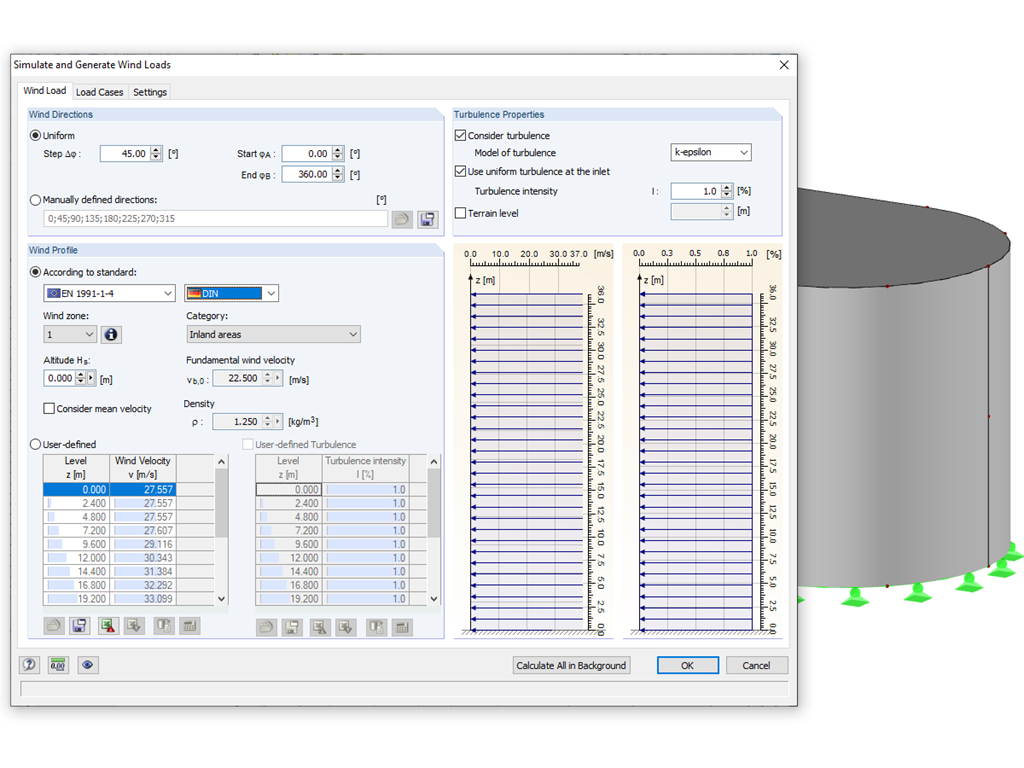This screenshot has width=1024, height=768.
Task: Open a saved wind direction list file
Action: [402, 218]
